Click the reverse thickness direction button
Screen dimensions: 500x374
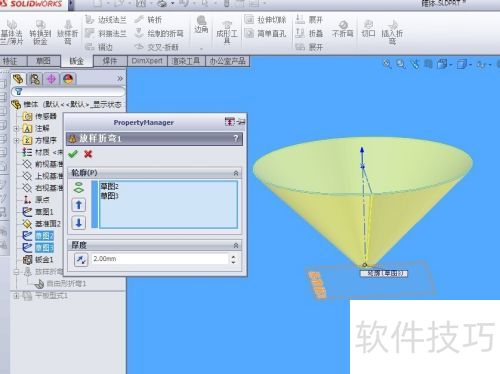tap(81, 259)
